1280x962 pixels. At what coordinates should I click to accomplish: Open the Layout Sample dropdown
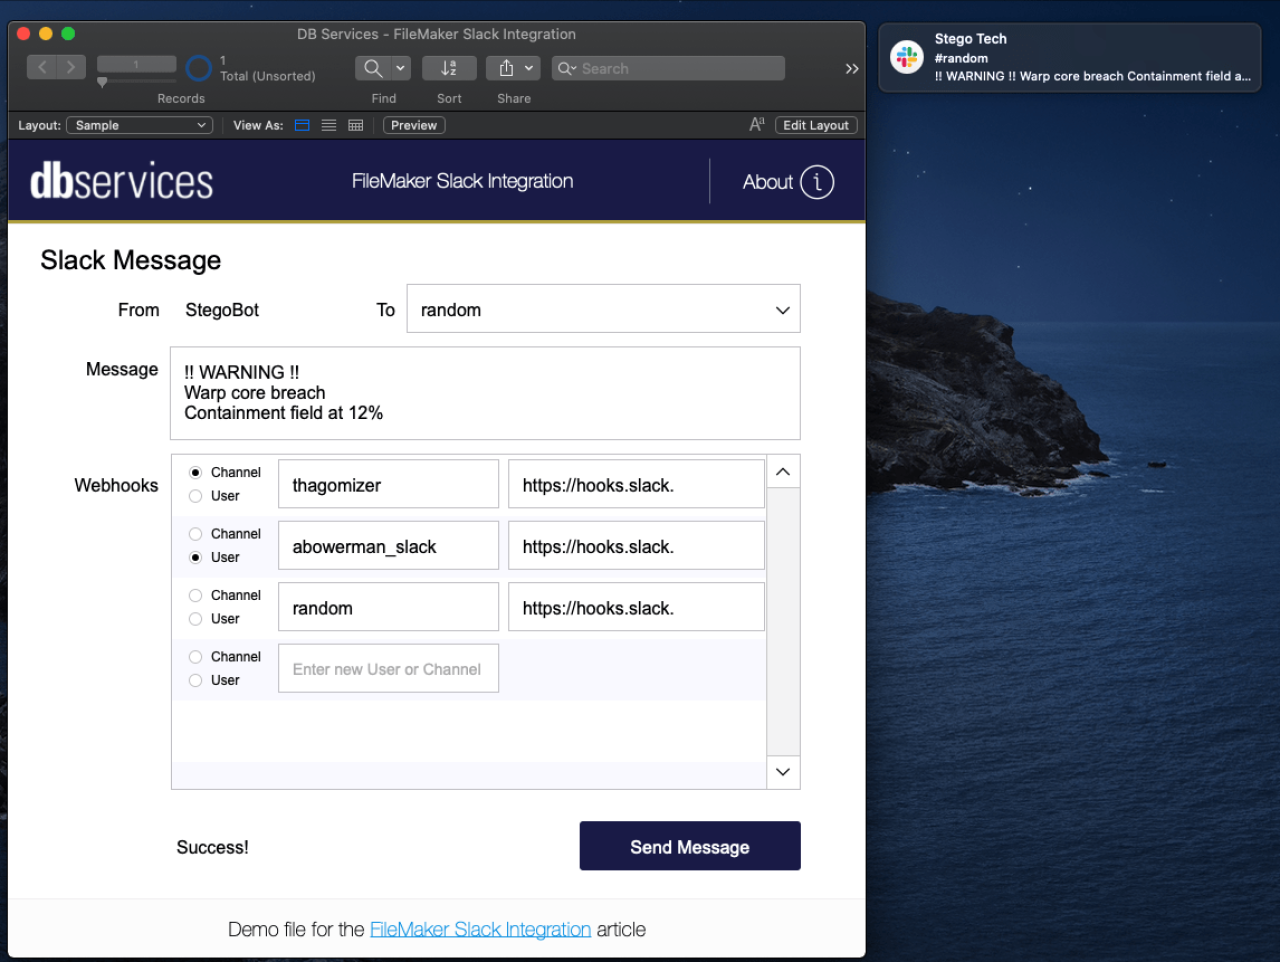click(139, 125)
